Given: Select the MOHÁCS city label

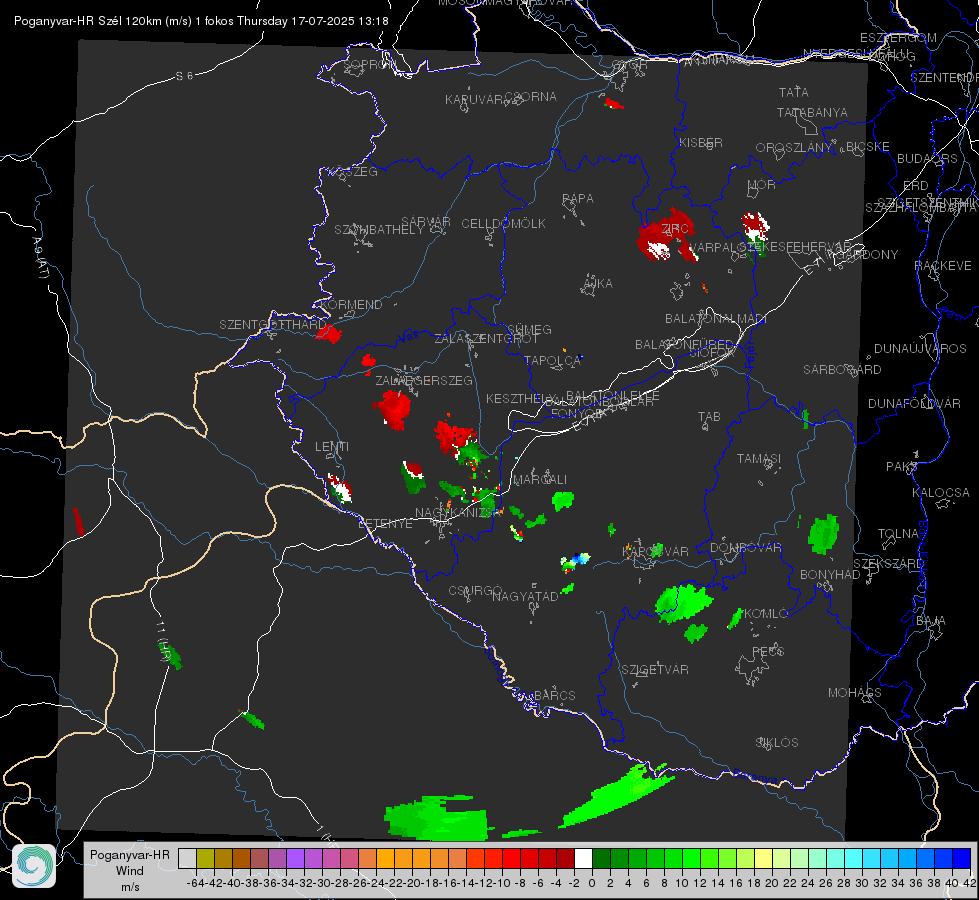Looking at the screenshot, I should pyautogui.click(x=855, y=693).
